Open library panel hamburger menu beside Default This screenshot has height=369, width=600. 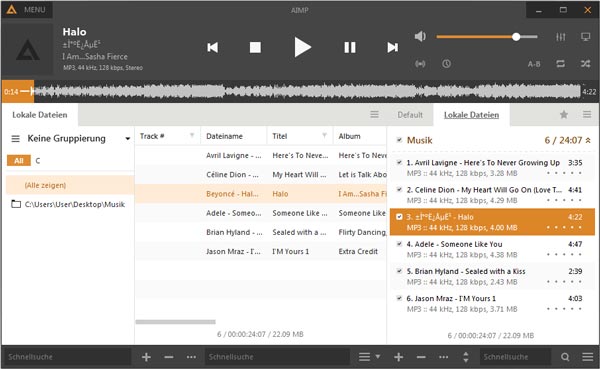(374, 114)
